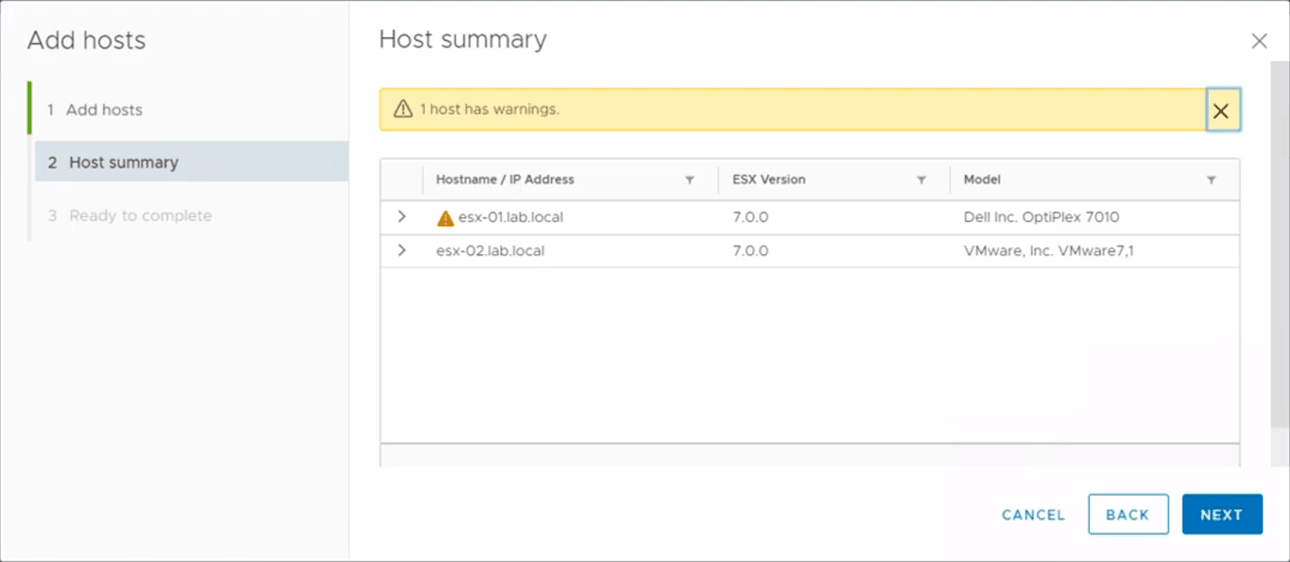
Task: Open the ESX Version column filter
Action: 921,180
